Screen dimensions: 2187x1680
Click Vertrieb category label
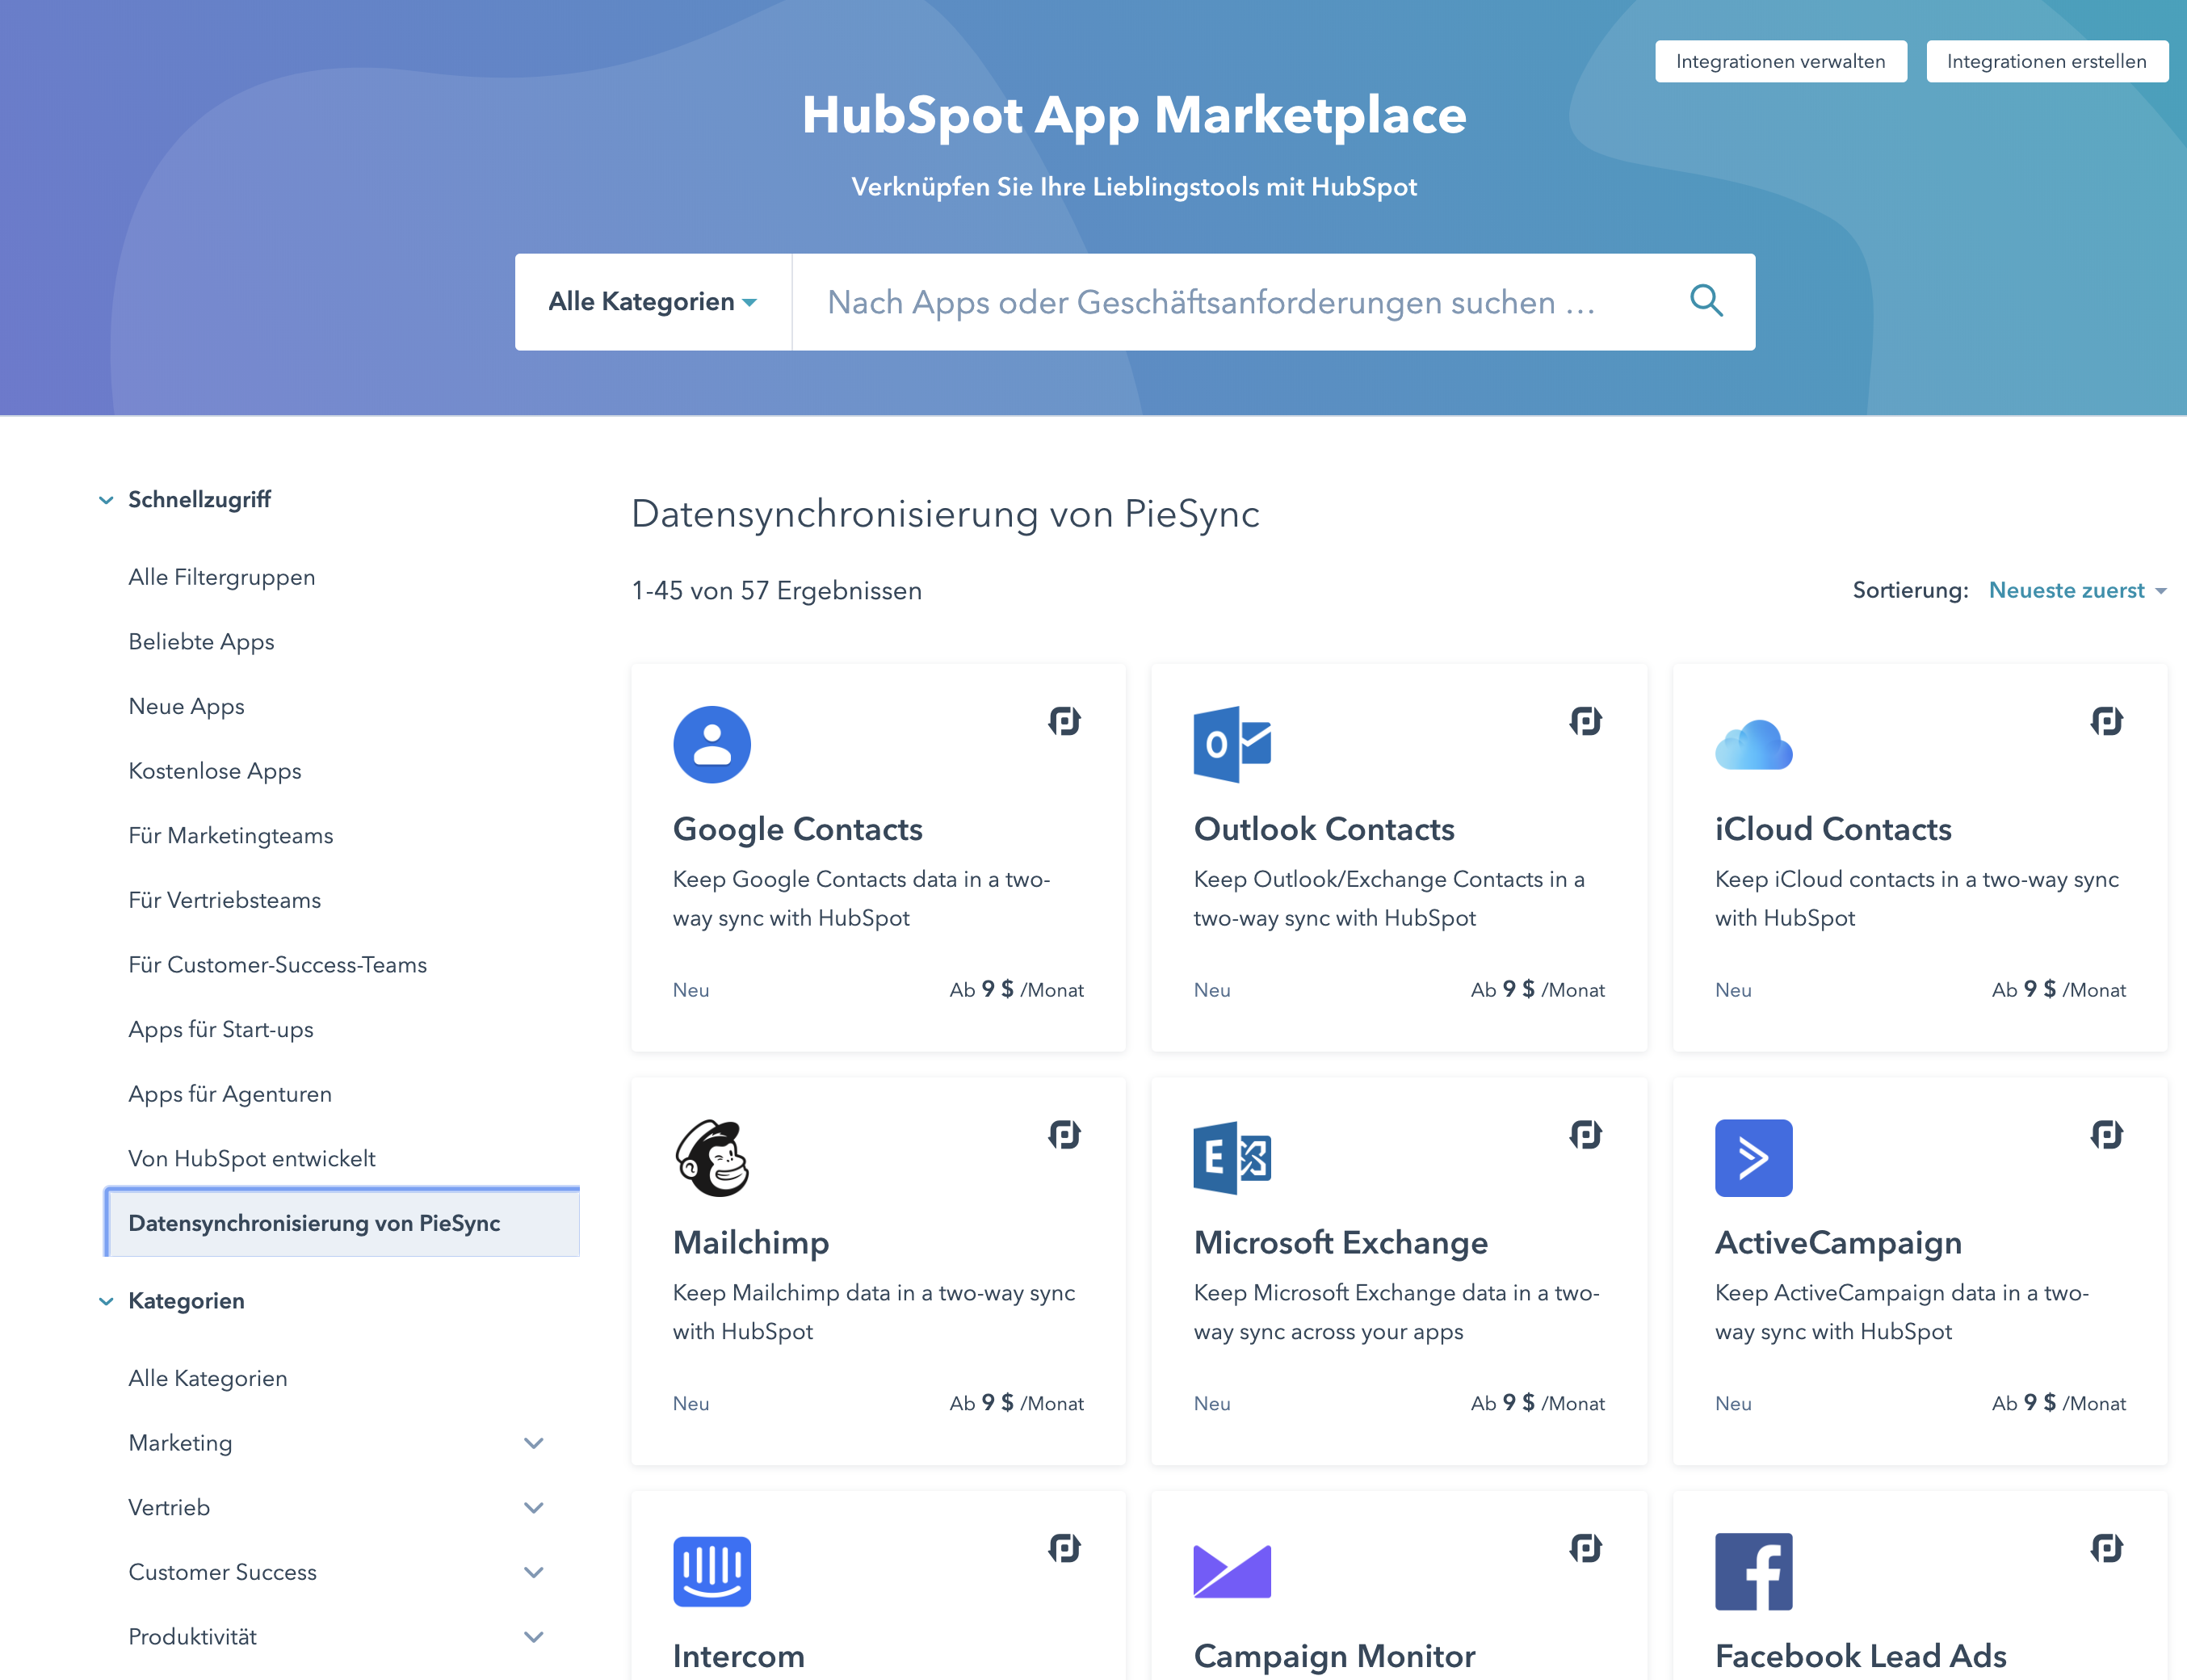tap(169, 1508)
